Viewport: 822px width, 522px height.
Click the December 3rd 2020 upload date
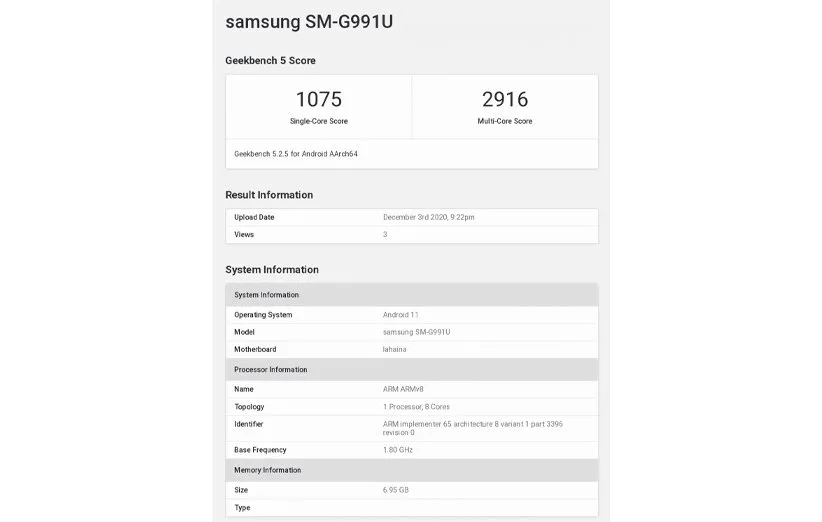point(428,217)
